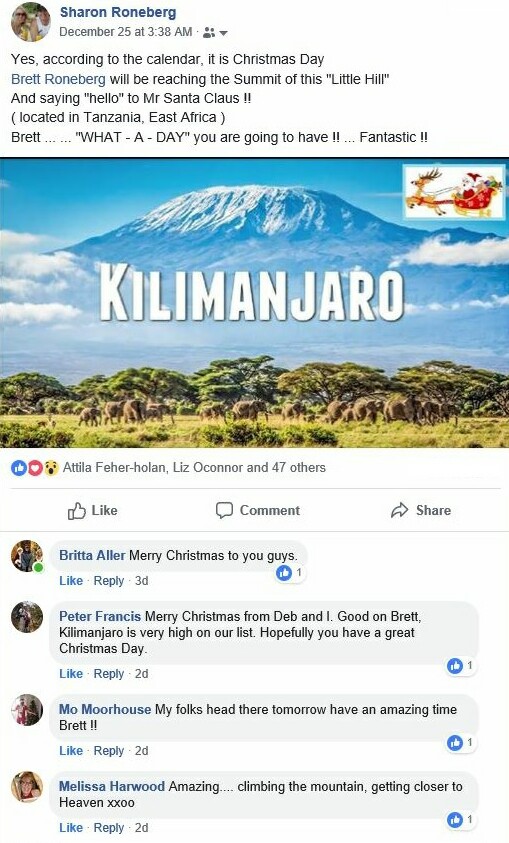This screenshot has width=509, height=843.
Task: Like Britta Aller's comment
Action: [x=71, y=581]
